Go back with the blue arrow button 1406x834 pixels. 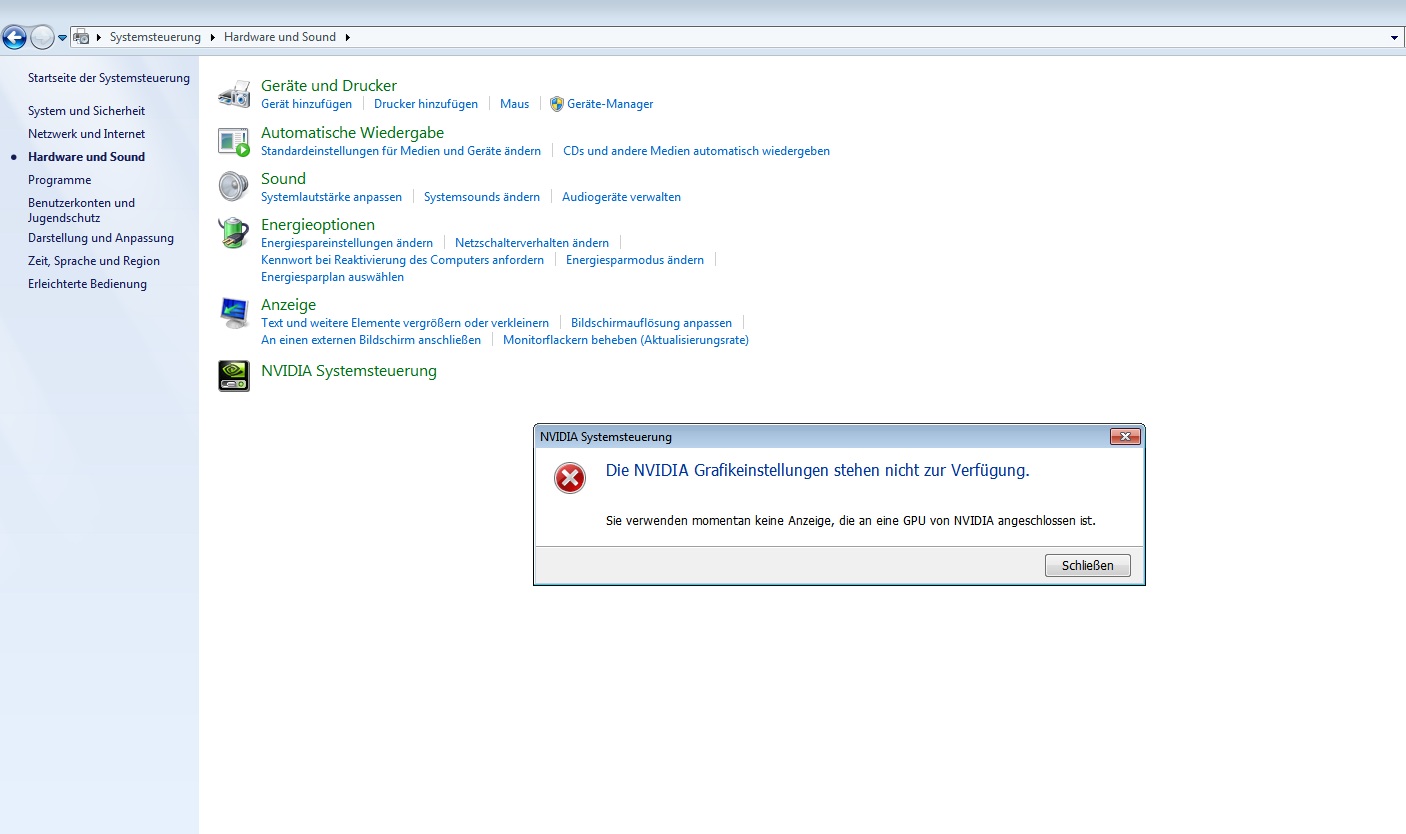click(x=14, y=37)
